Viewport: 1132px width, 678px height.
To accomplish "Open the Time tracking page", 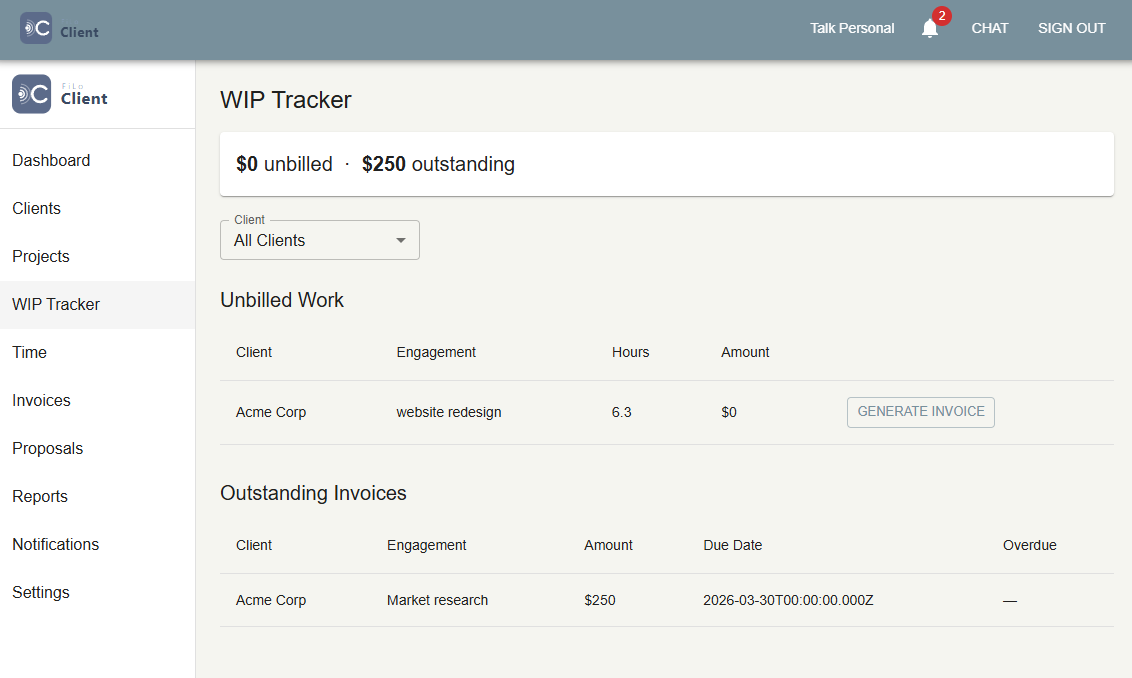I will pos(29,352).
